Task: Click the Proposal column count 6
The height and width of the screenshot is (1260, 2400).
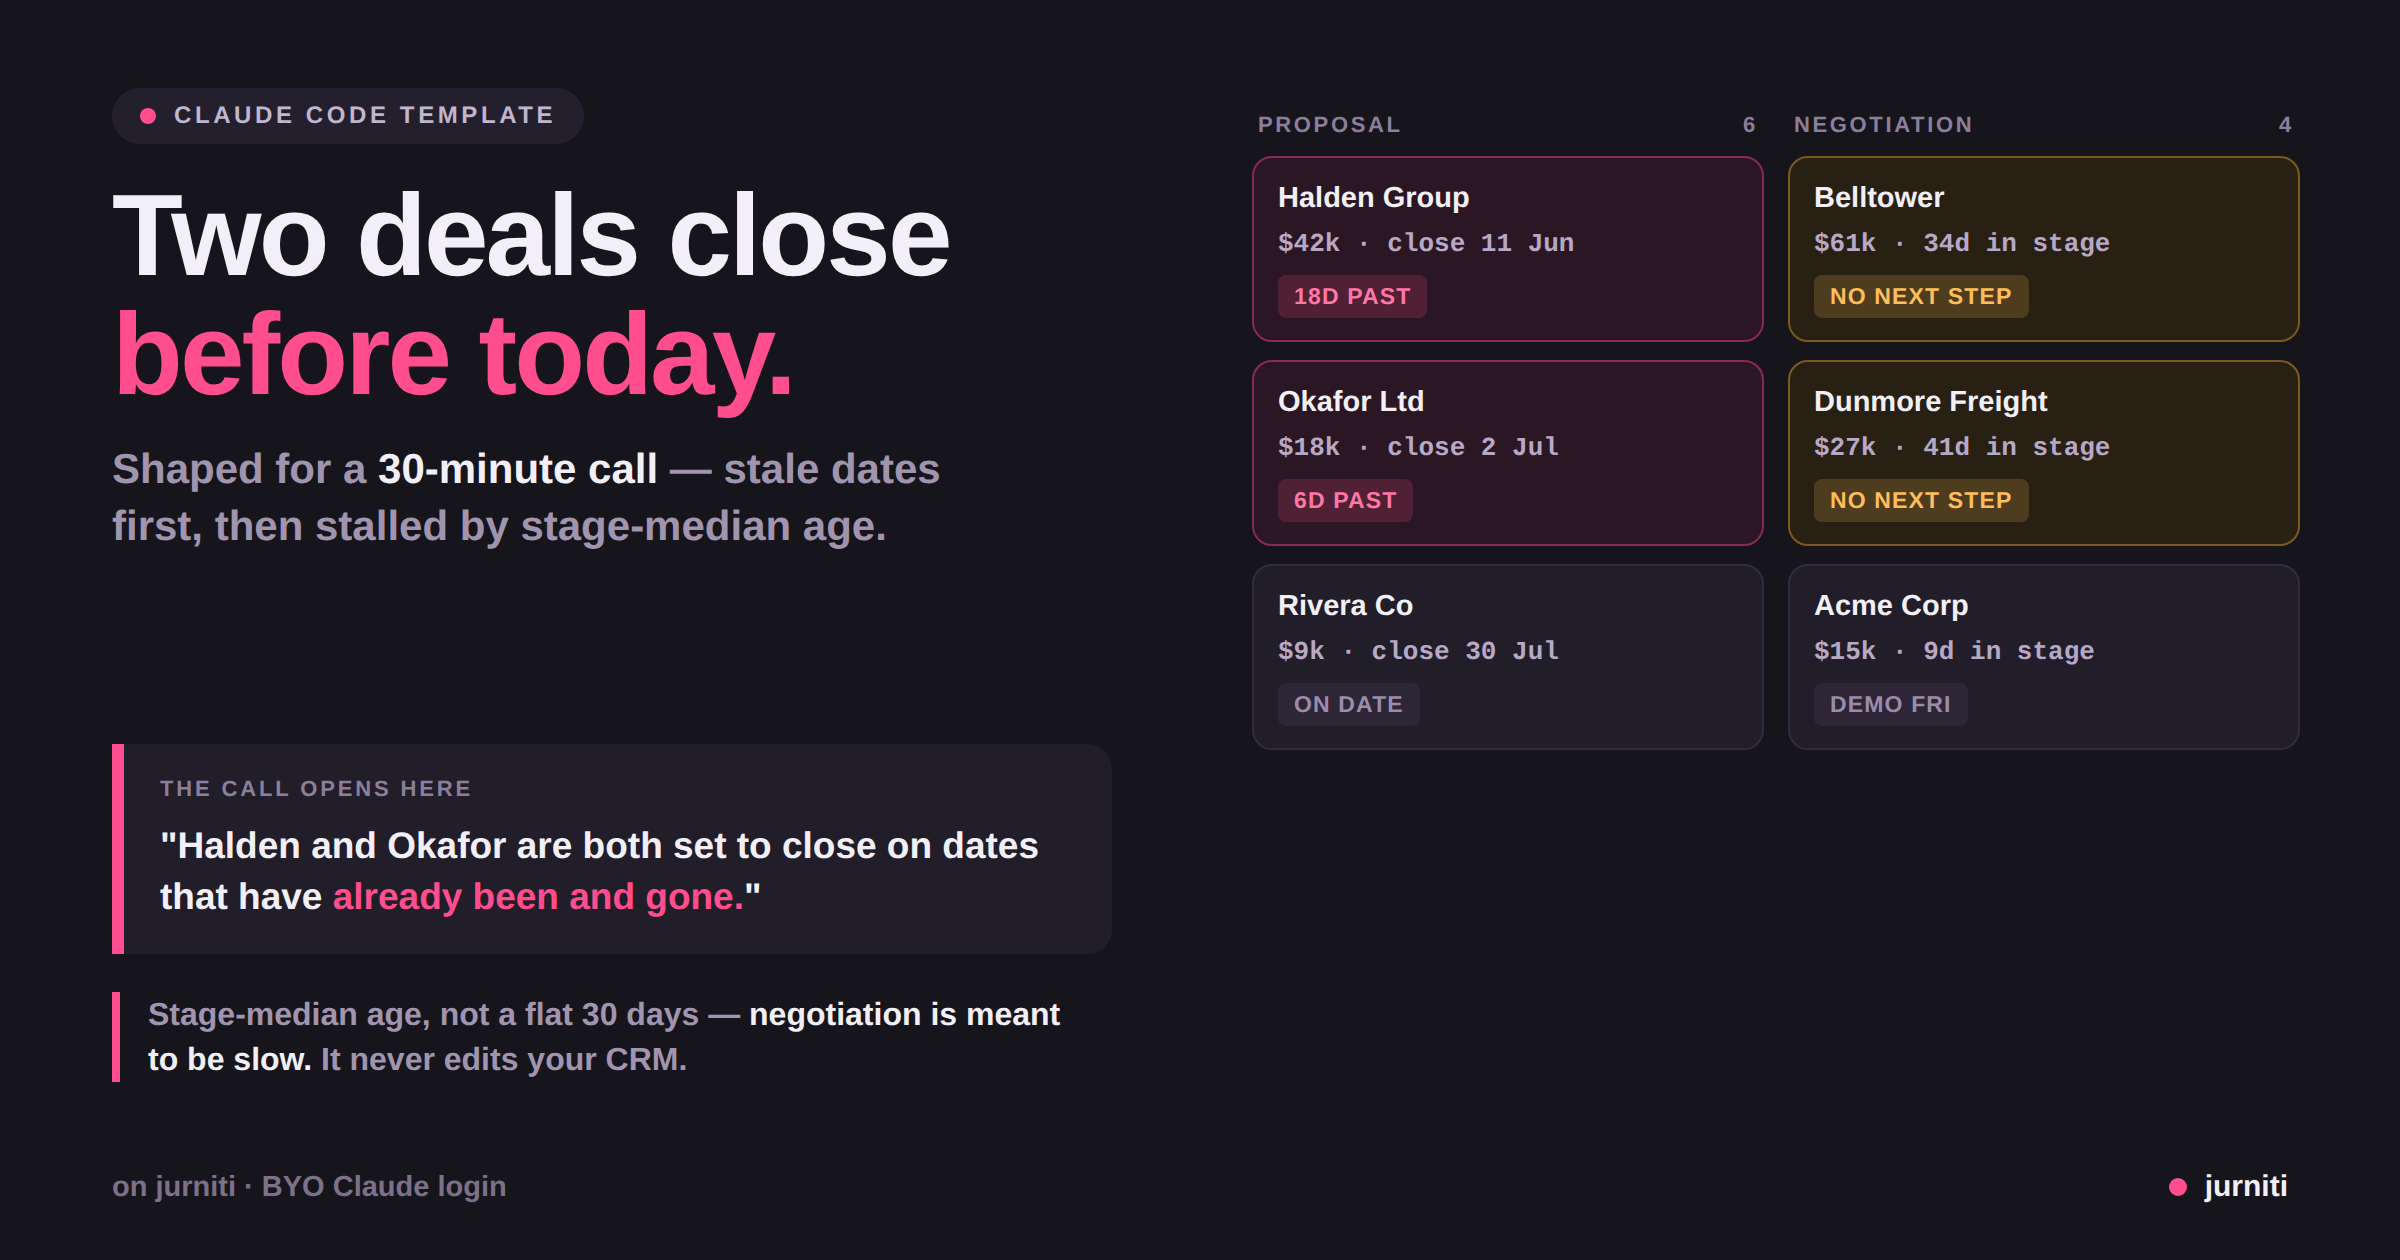Action: click(1749, 125)
